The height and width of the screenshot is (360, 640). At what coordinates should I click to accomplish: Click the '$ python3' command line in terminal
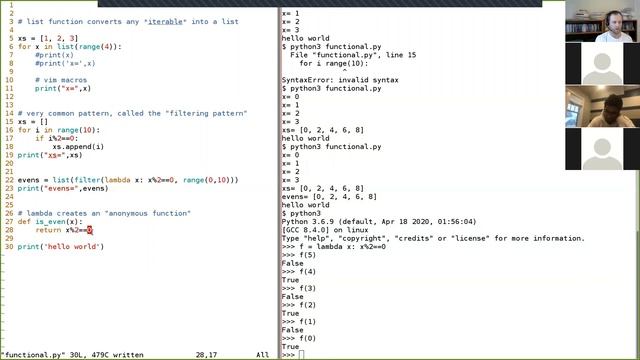point(301,213)
